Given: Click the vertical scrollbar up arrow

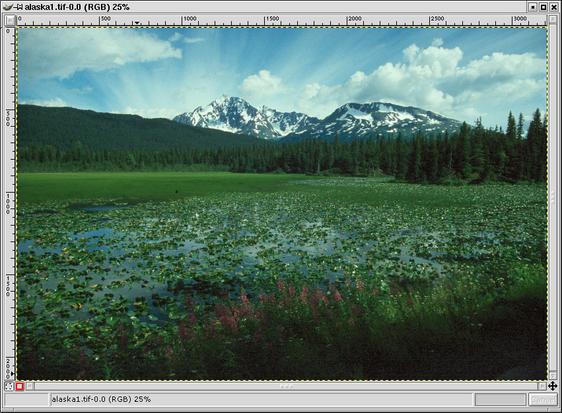Looking at the screenshot, I should [x=552, y=20].
